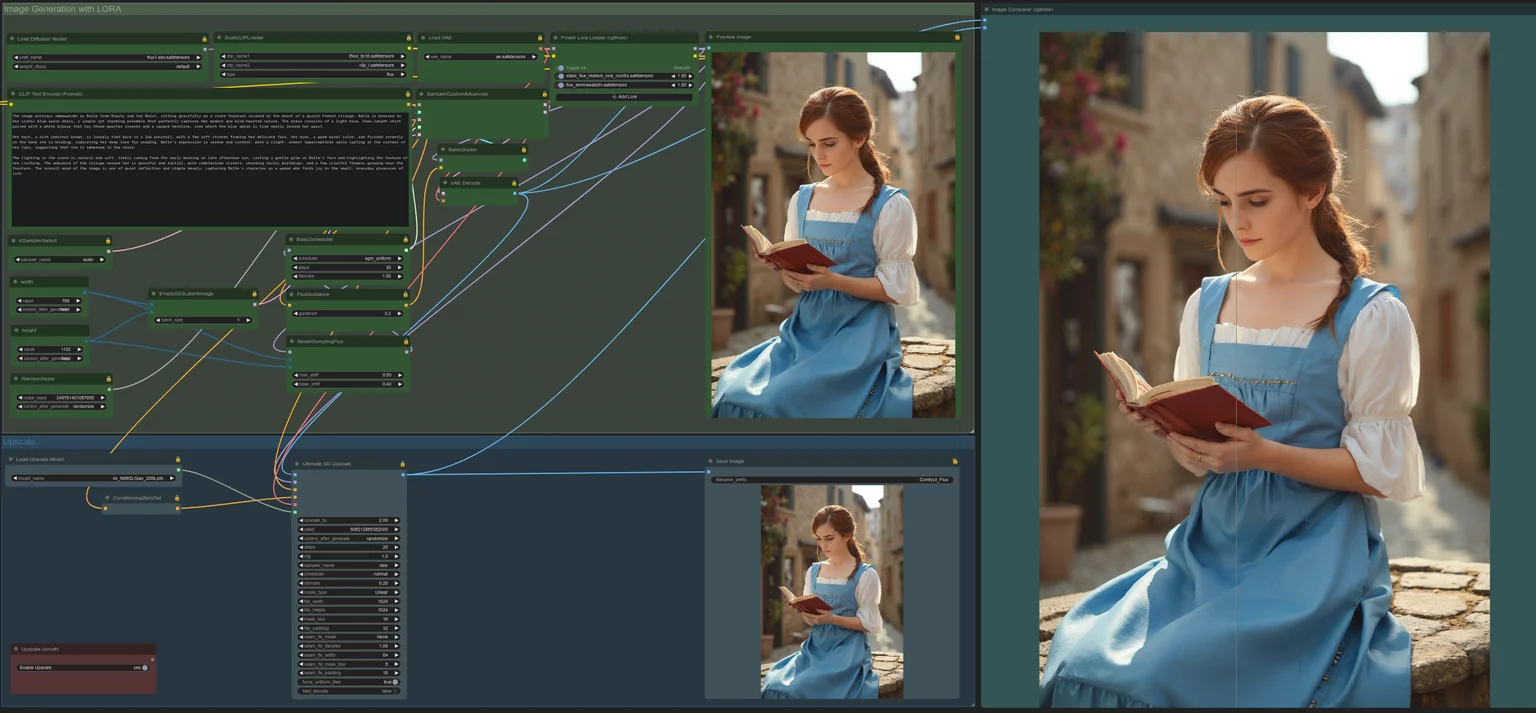Click the lock icon on ConditioningZeroOut node
The width and height of the screenshot is (1536, 713).
(x=177, y=498)
